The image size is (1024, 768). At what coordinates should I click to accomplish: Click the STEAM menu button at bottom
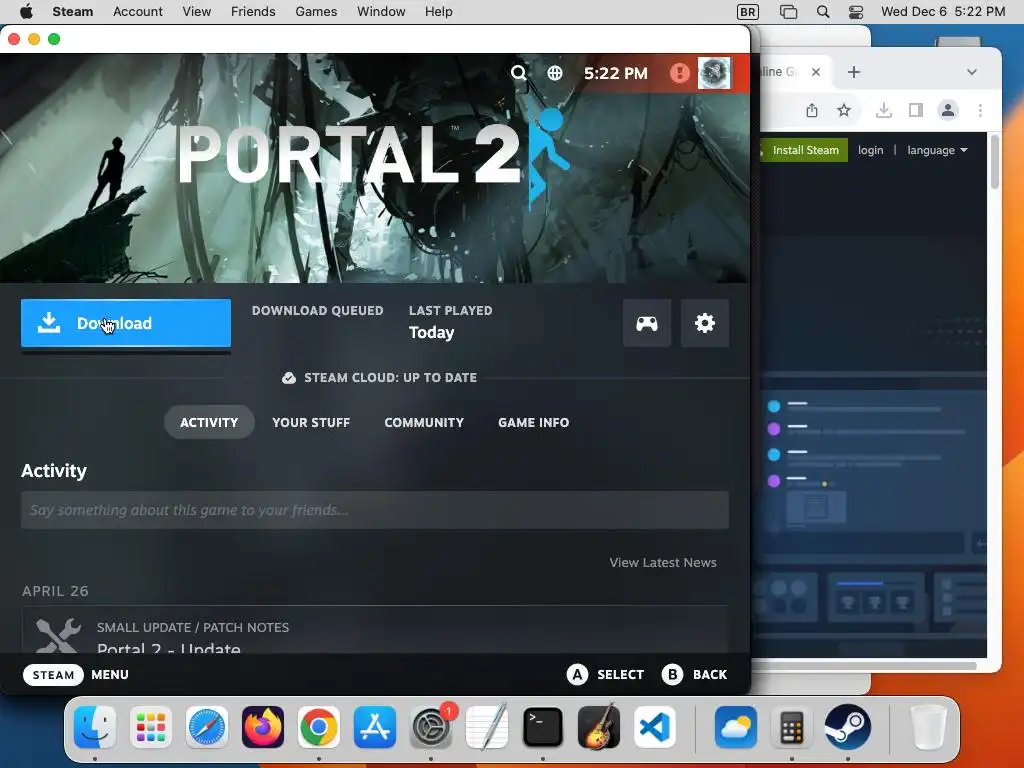[54, 675]
